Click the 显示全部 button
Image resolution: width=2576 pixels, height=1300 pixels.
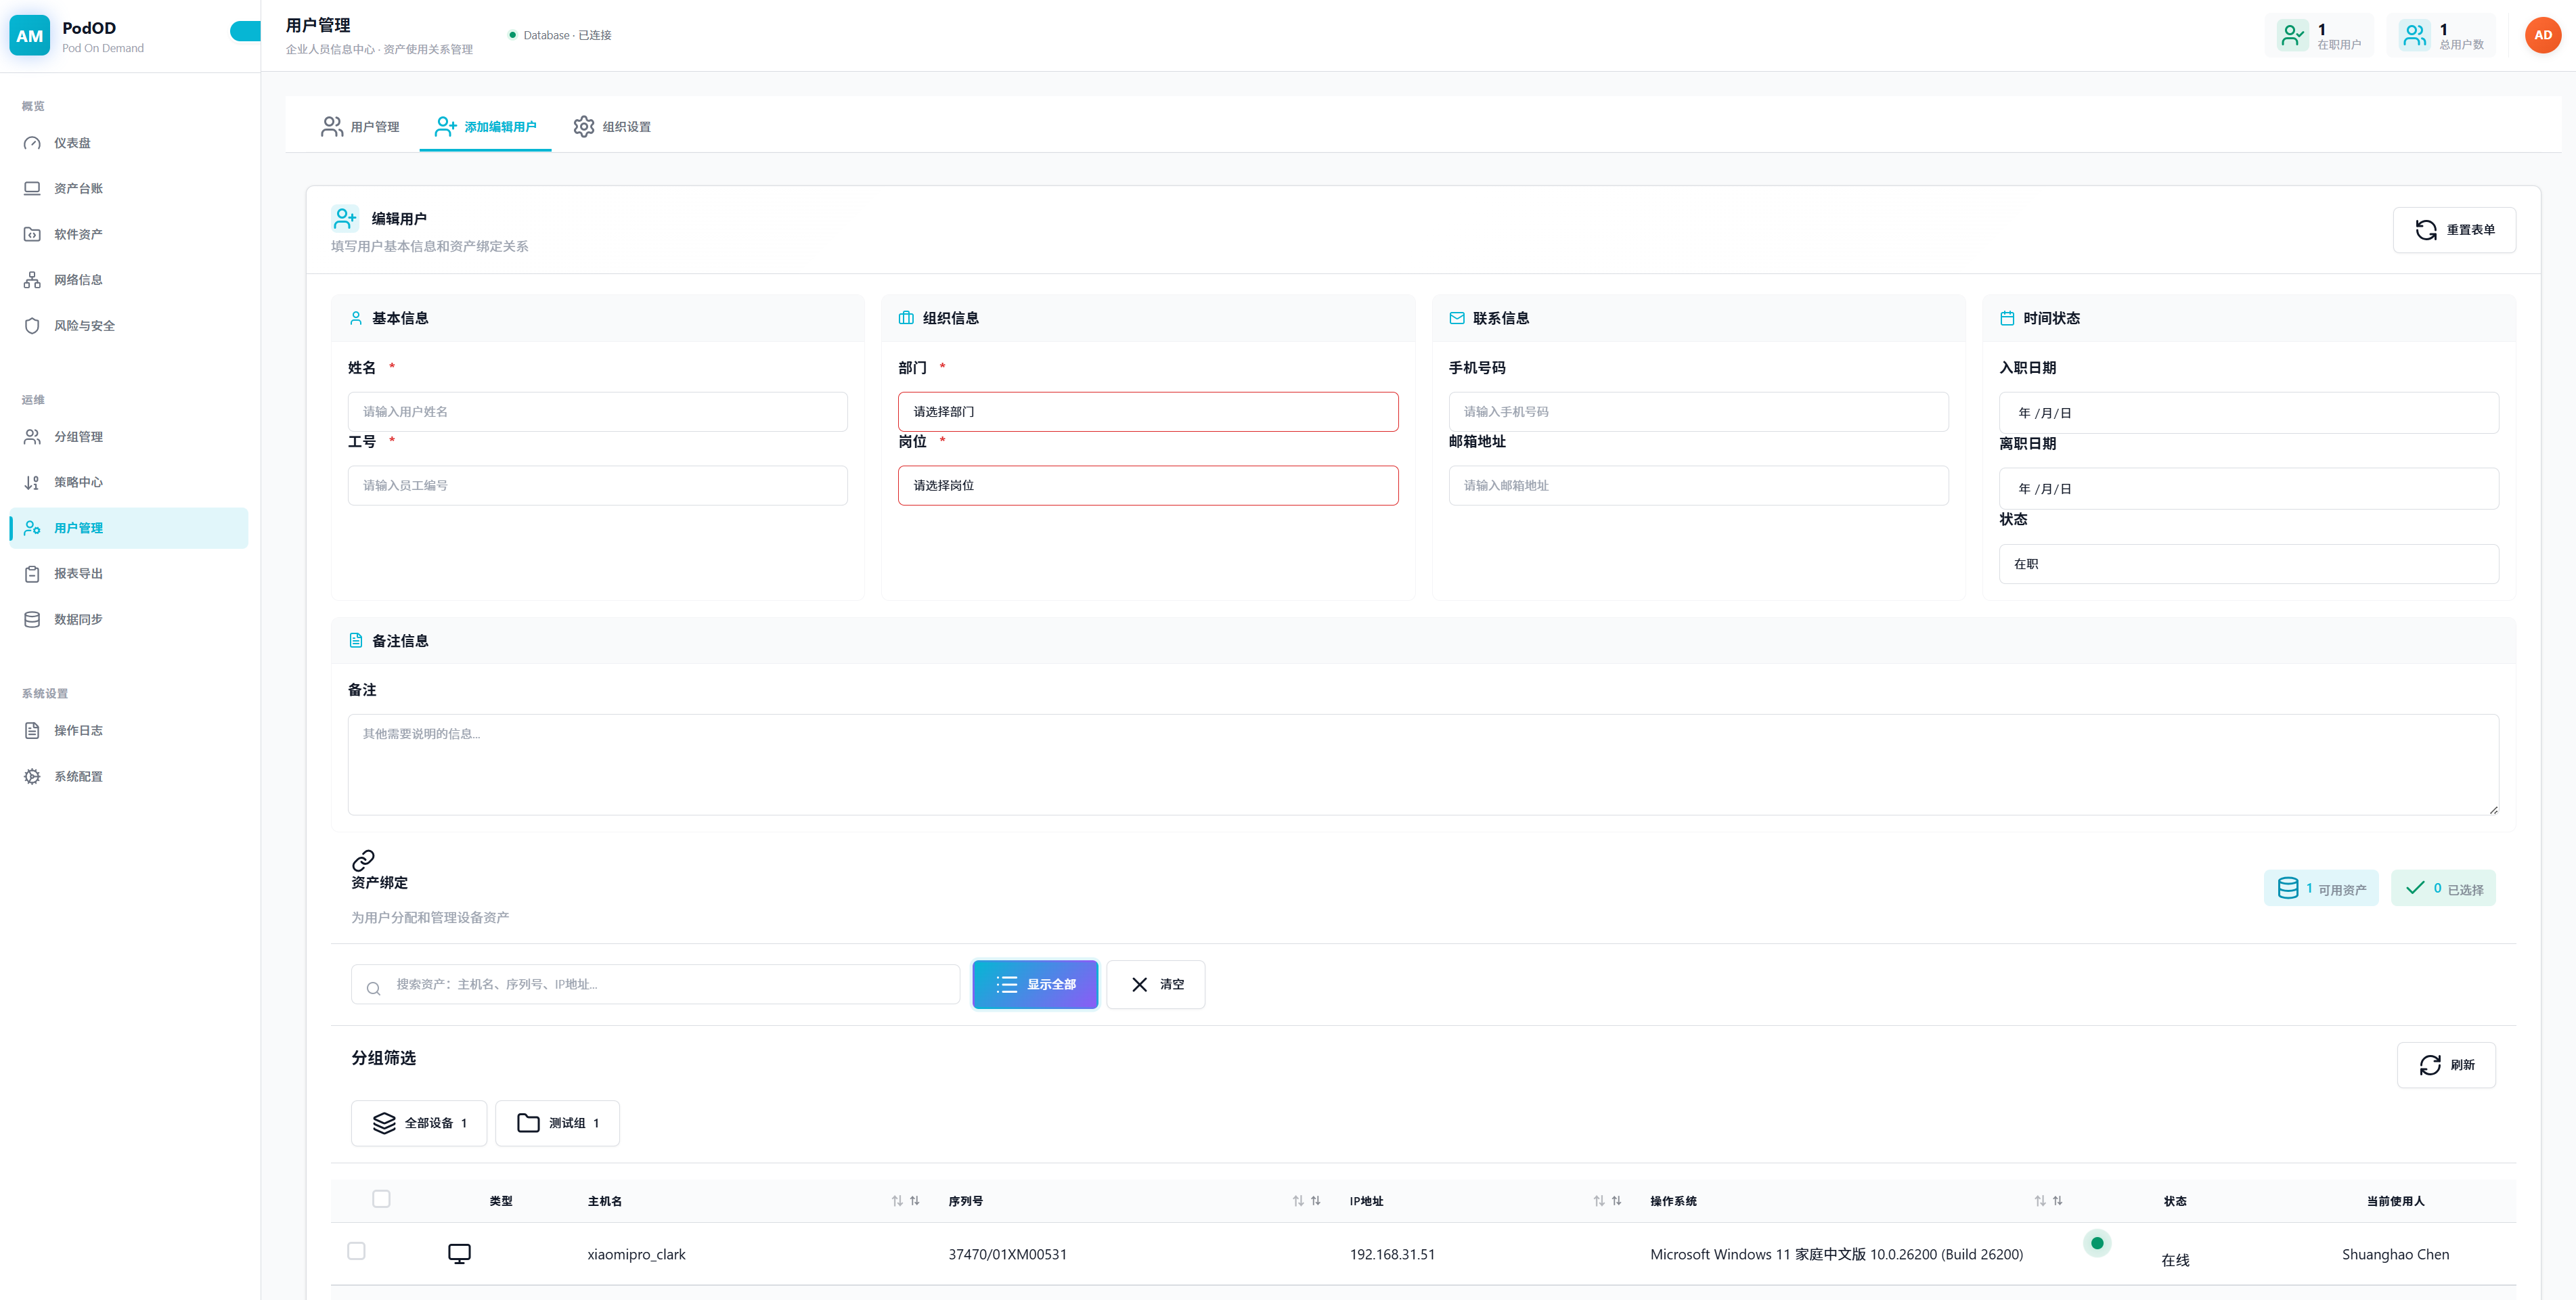[x=1034, y=985]
